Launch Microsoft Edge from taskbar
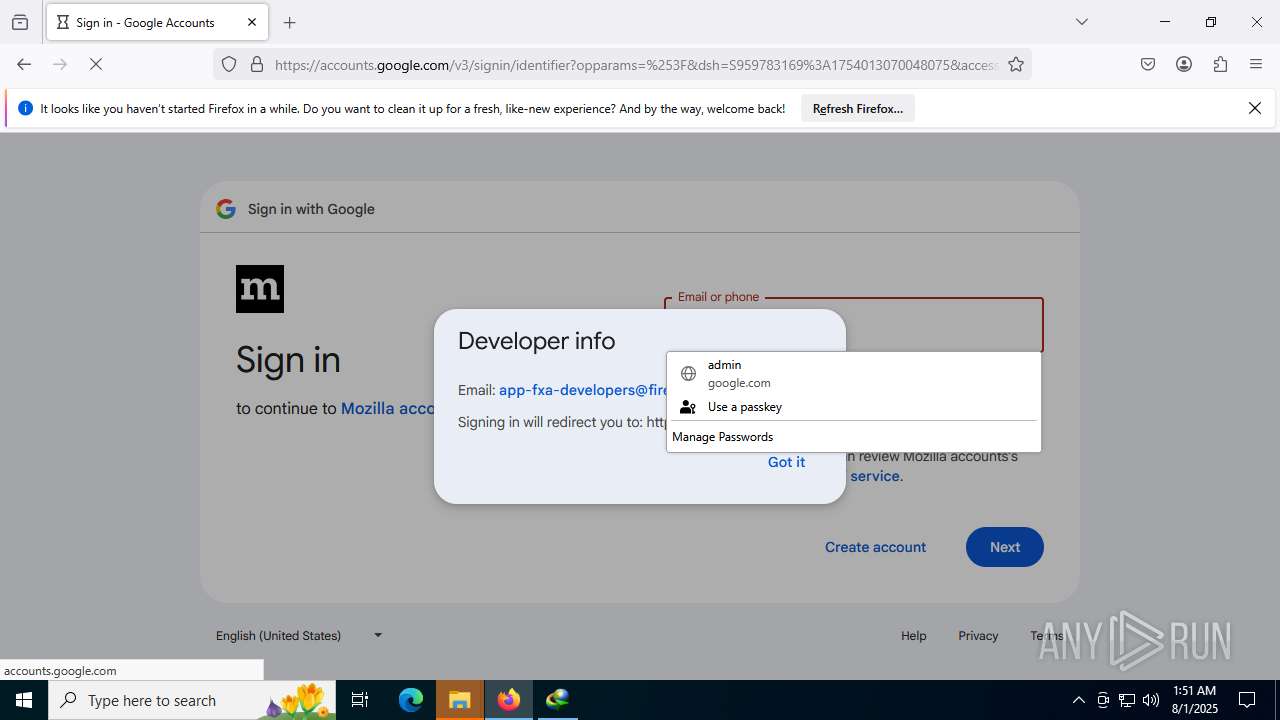 click(x=411, y=700)
